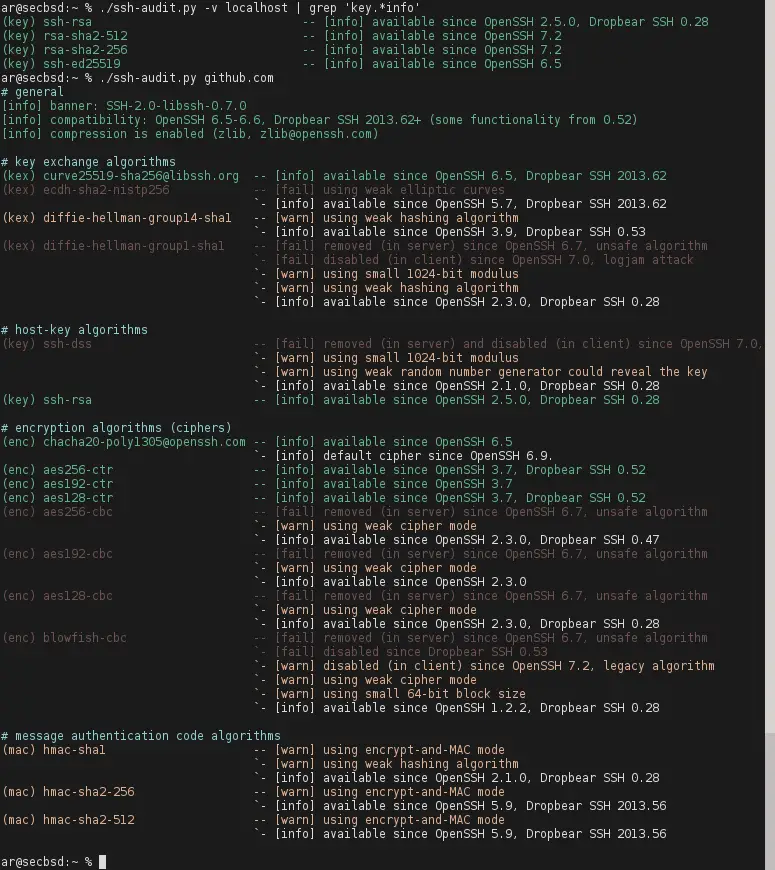
Task: Select curve25519-sha256@libssh.org kex entry
Action: (x=335, y=176)
